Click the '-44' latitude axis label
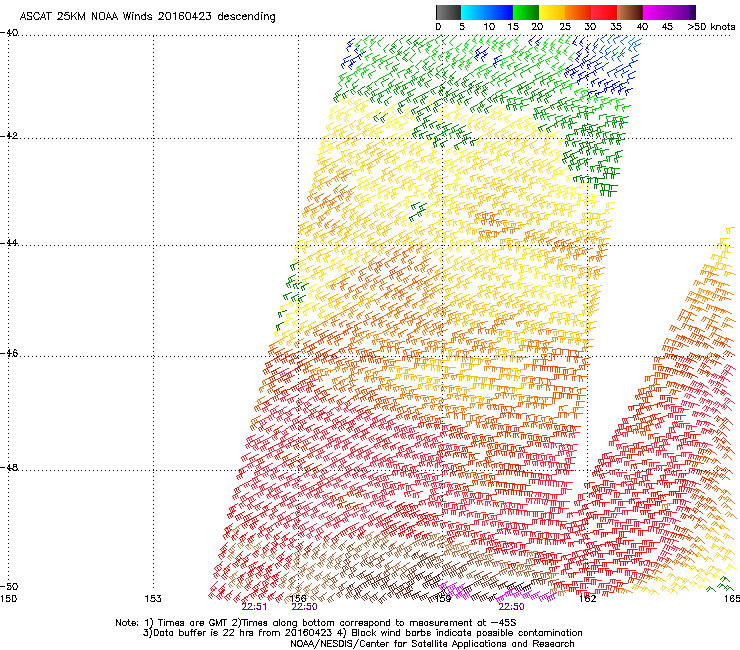 pos(9,243)
